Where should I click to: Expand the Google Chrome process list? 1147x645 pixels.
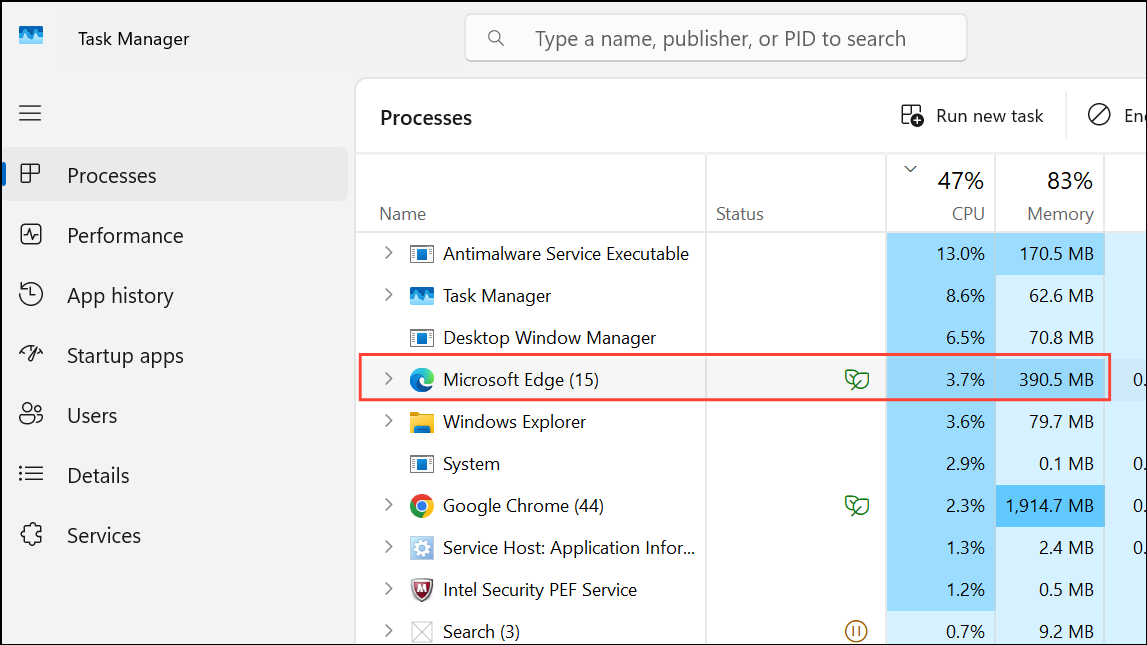point(389,505)
